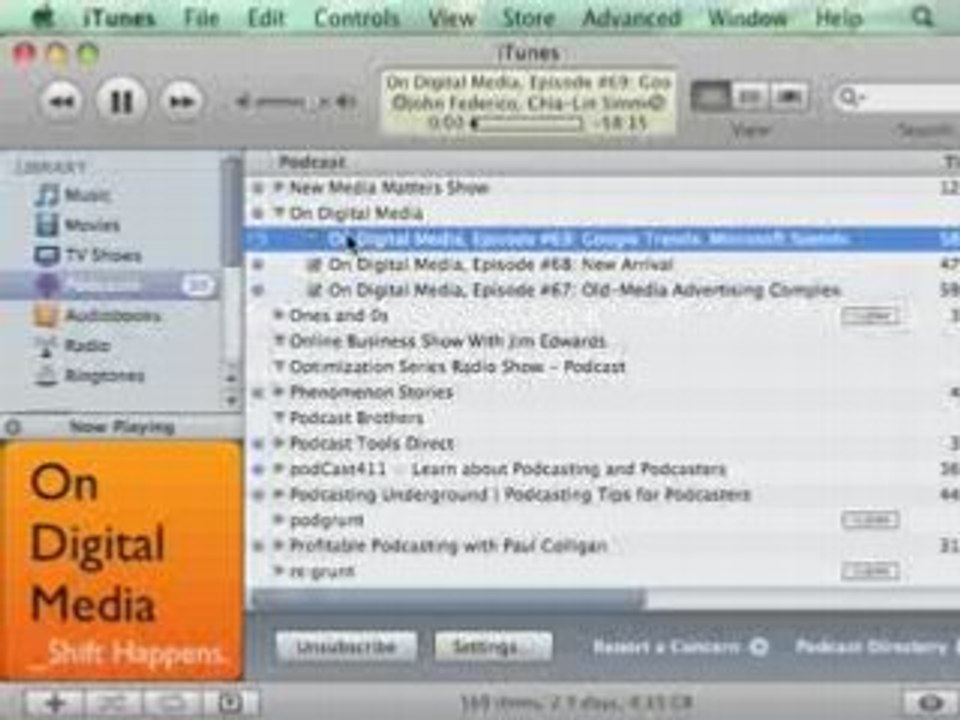Open the Controls menu
This screenshot has height=720, width=960.
coord(357,18)
